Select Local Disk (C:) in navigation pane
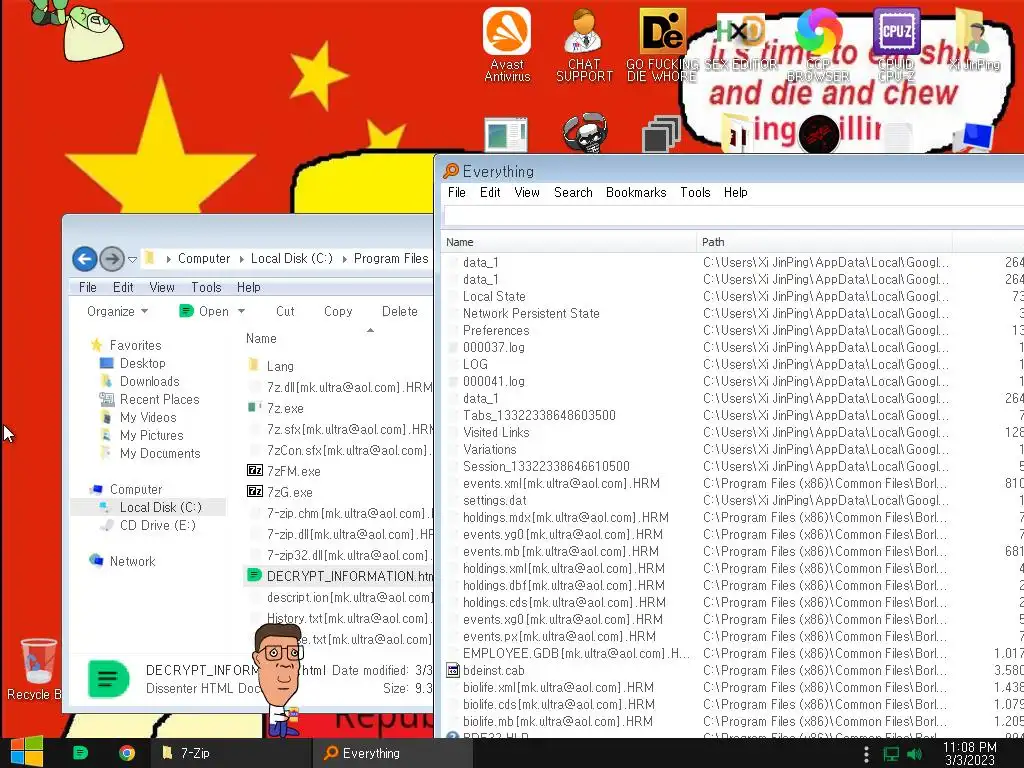Image resolution: width=1024 pixels, height=768 pixels. pyautogui.click(x=161, y=507)
